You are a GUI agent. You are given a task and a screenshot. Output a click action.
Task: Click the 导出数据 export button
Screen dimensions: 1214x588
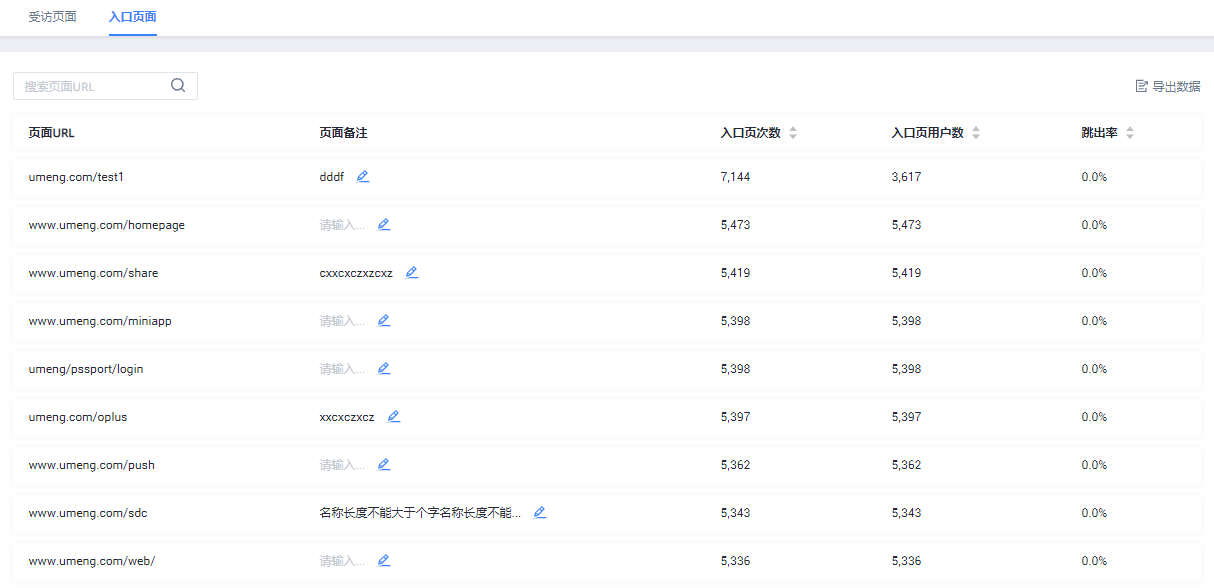1168,86
